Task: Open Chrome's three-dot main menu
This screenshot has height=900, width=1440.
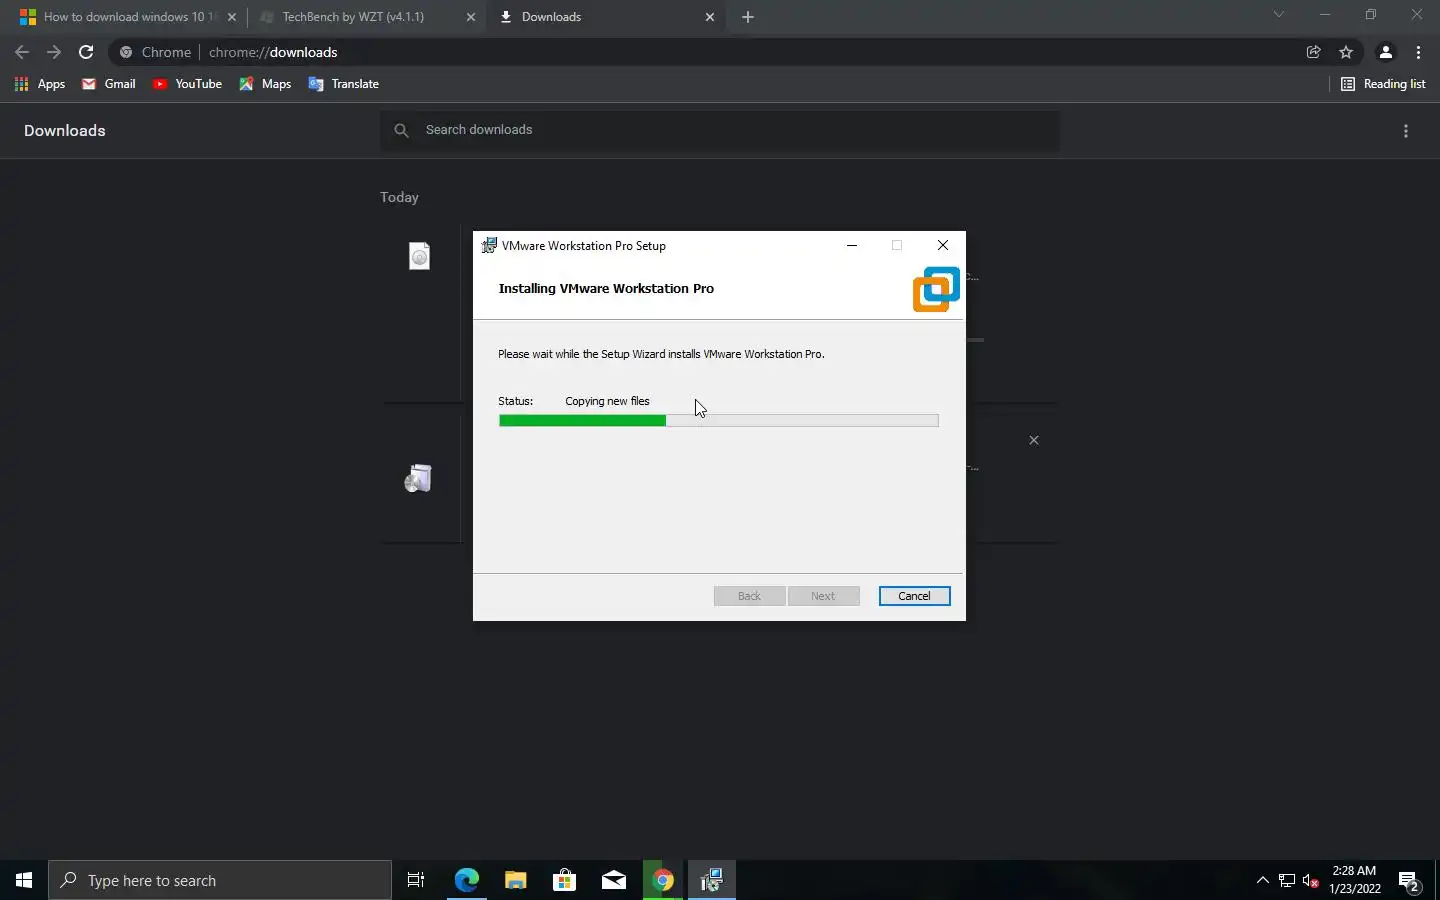Action: pos(1418,52)
